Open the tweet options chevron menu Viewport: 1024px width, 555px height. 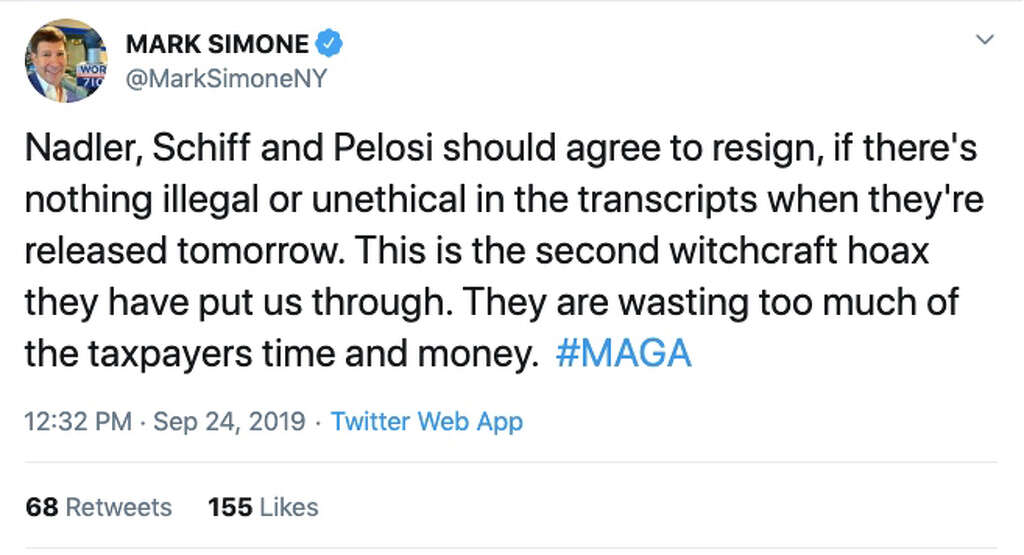pos(985,40)
